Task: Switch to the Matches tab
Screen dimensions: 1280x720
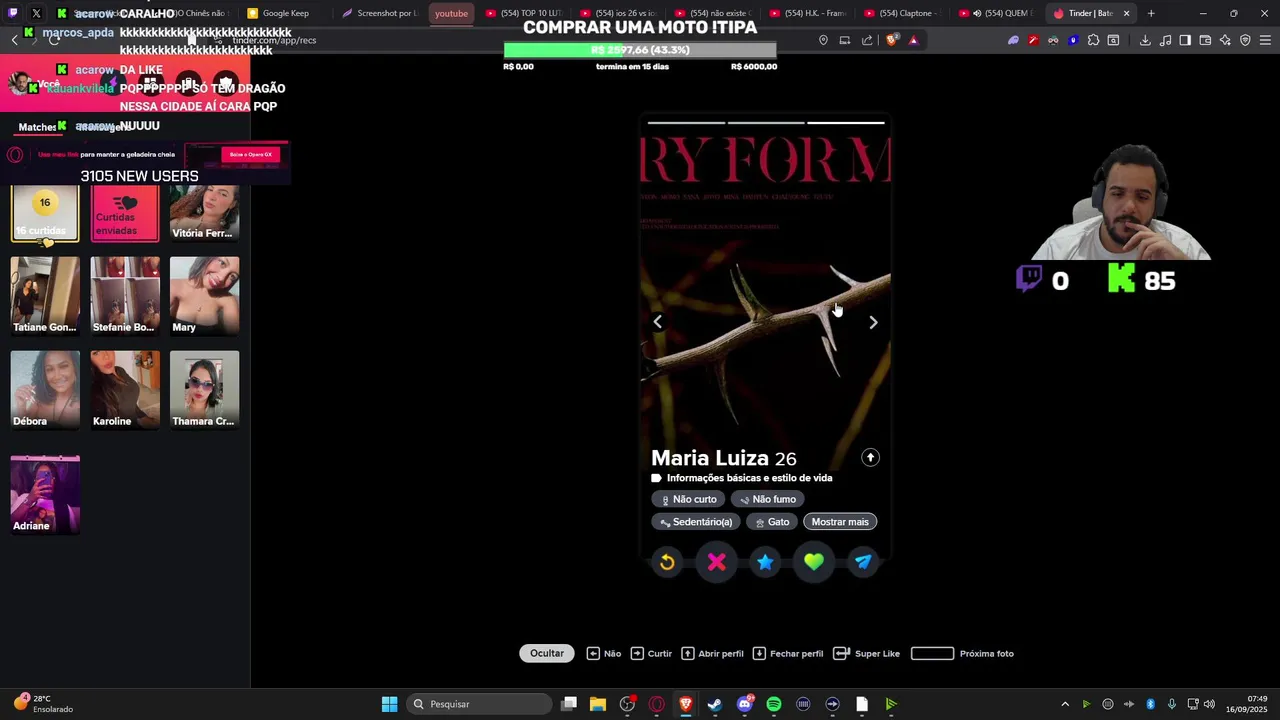Action: (x=37, y=127)
